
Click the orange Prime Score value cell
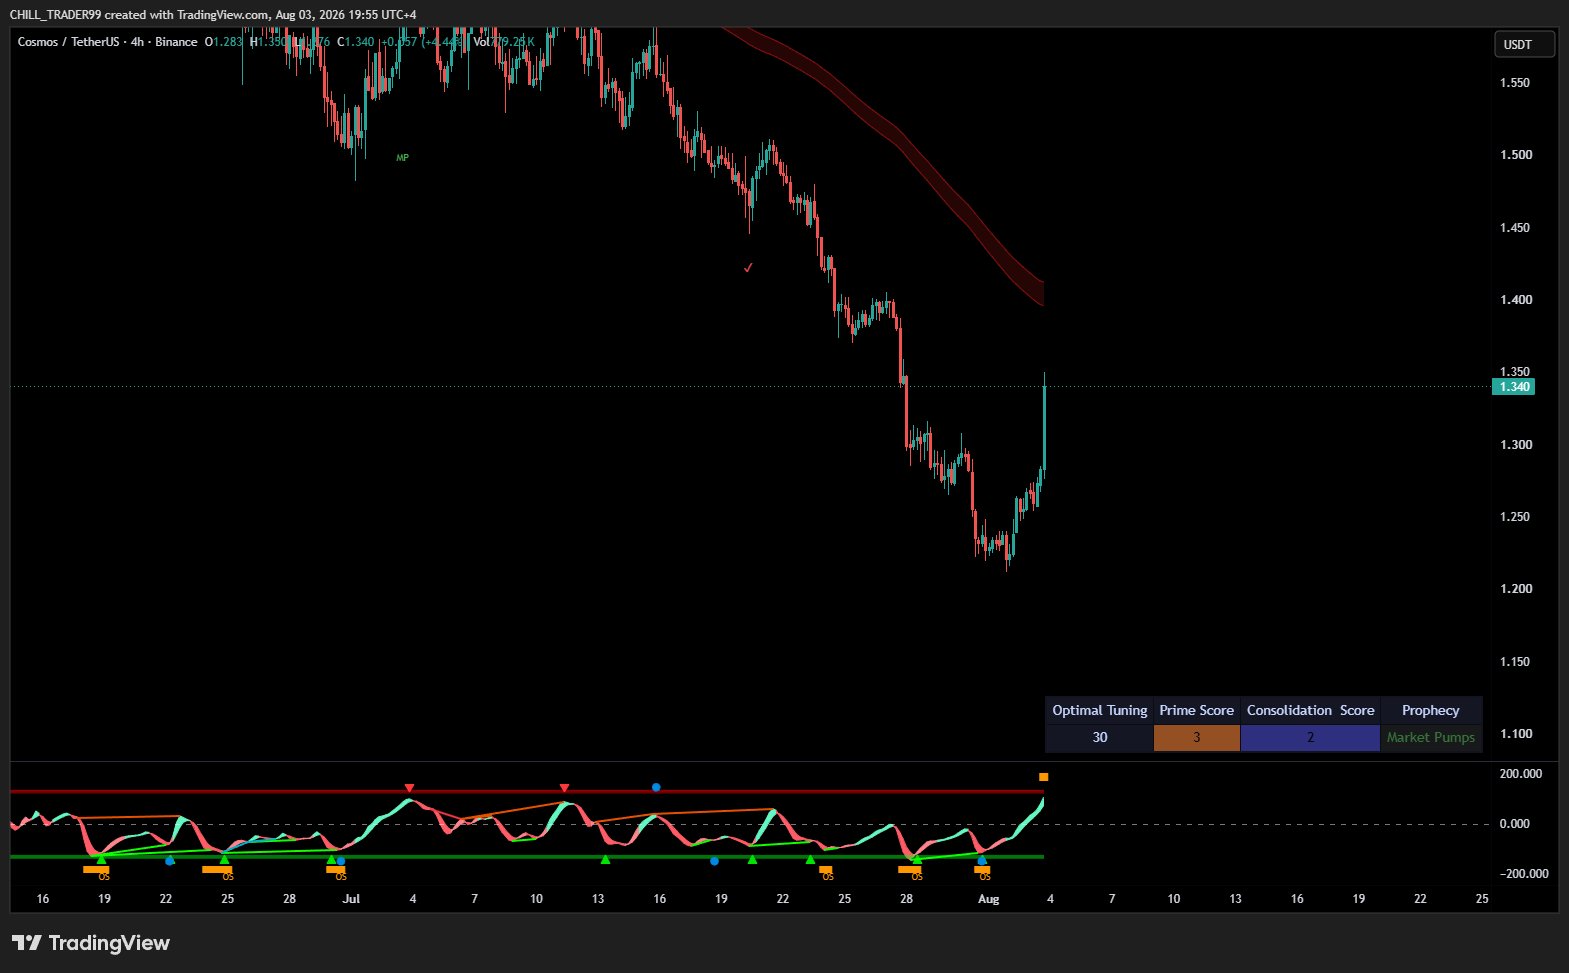1196,738
